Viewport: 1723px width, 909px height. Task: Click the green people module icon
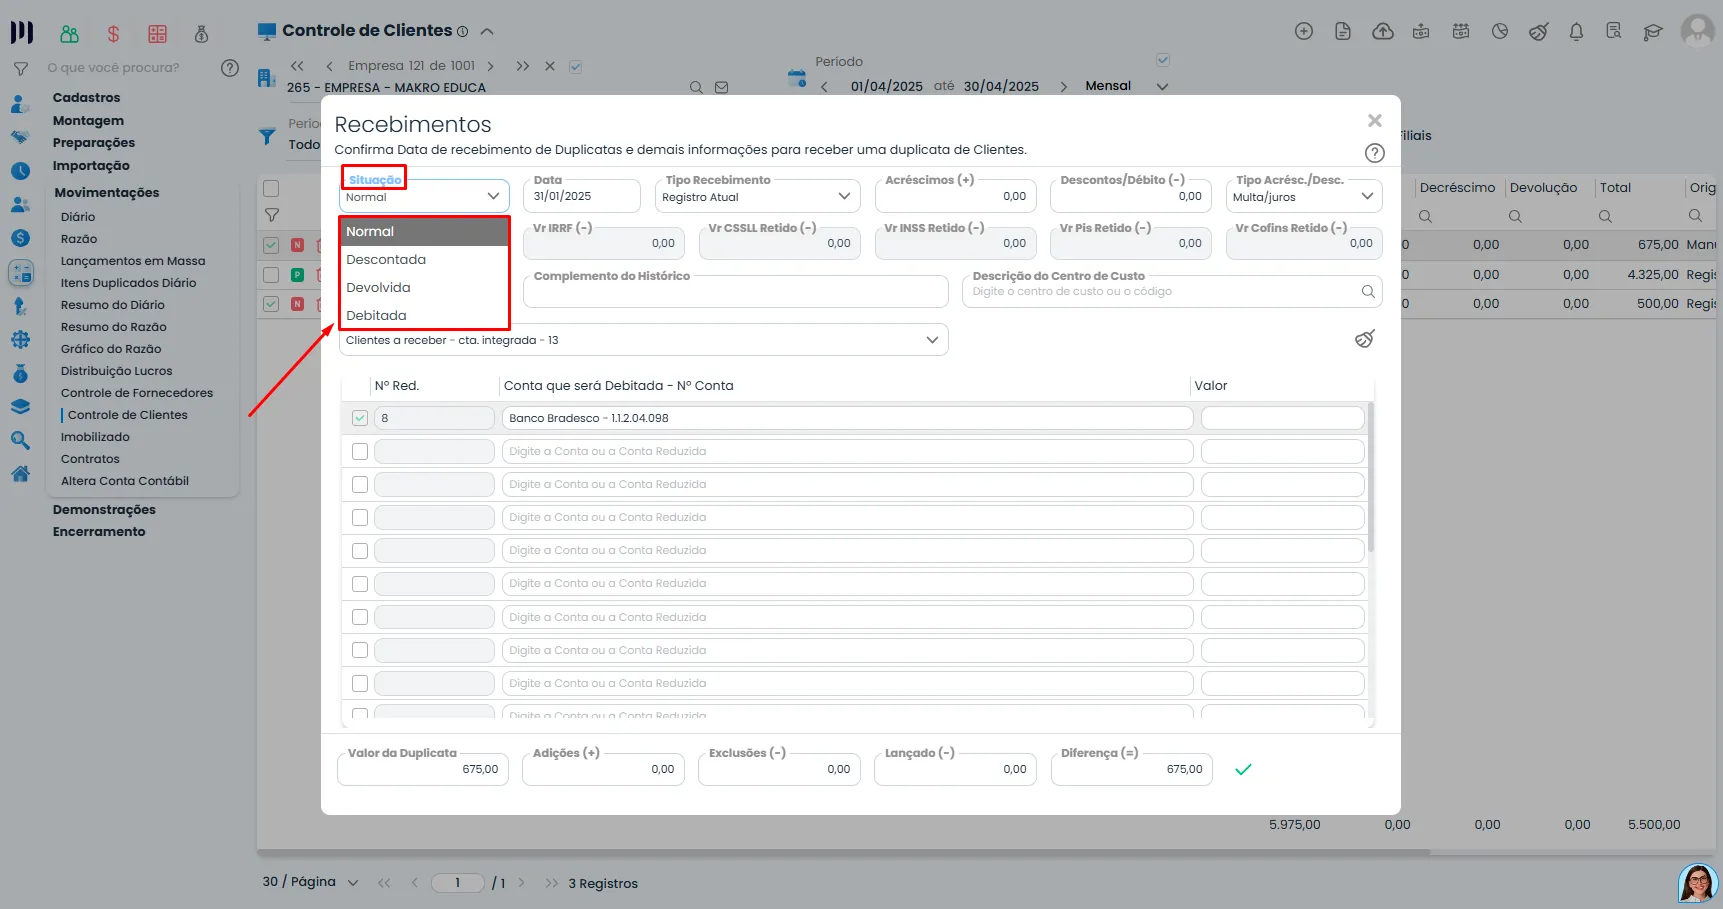click(69, 34)
